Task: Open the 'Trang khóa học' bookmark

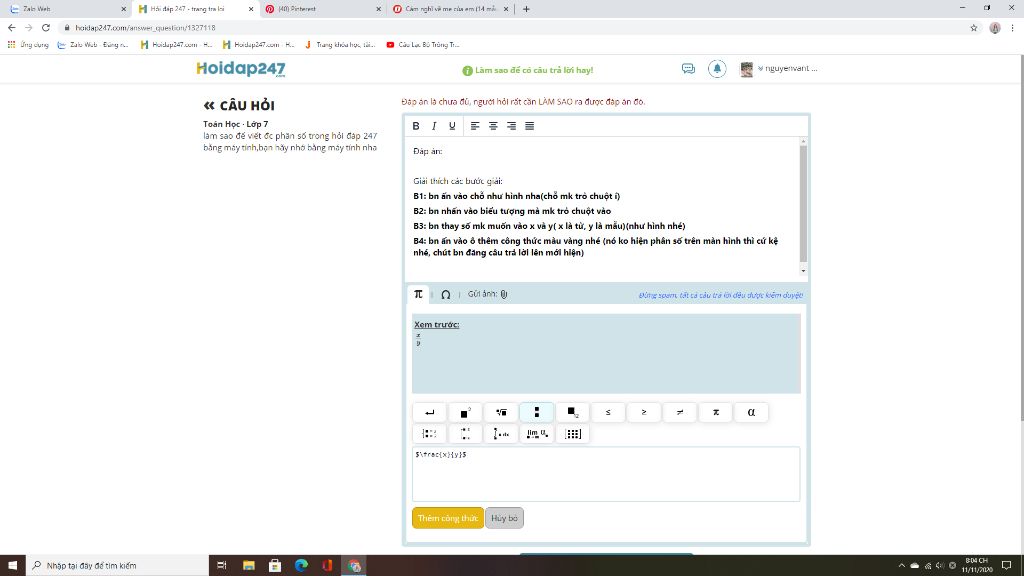Action: [340, 44]
